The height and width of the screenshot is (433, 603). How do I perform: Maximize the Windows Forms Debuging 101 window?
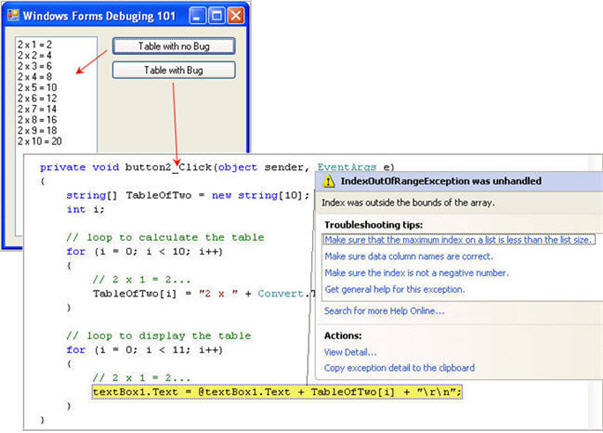[x=217, y=16]
